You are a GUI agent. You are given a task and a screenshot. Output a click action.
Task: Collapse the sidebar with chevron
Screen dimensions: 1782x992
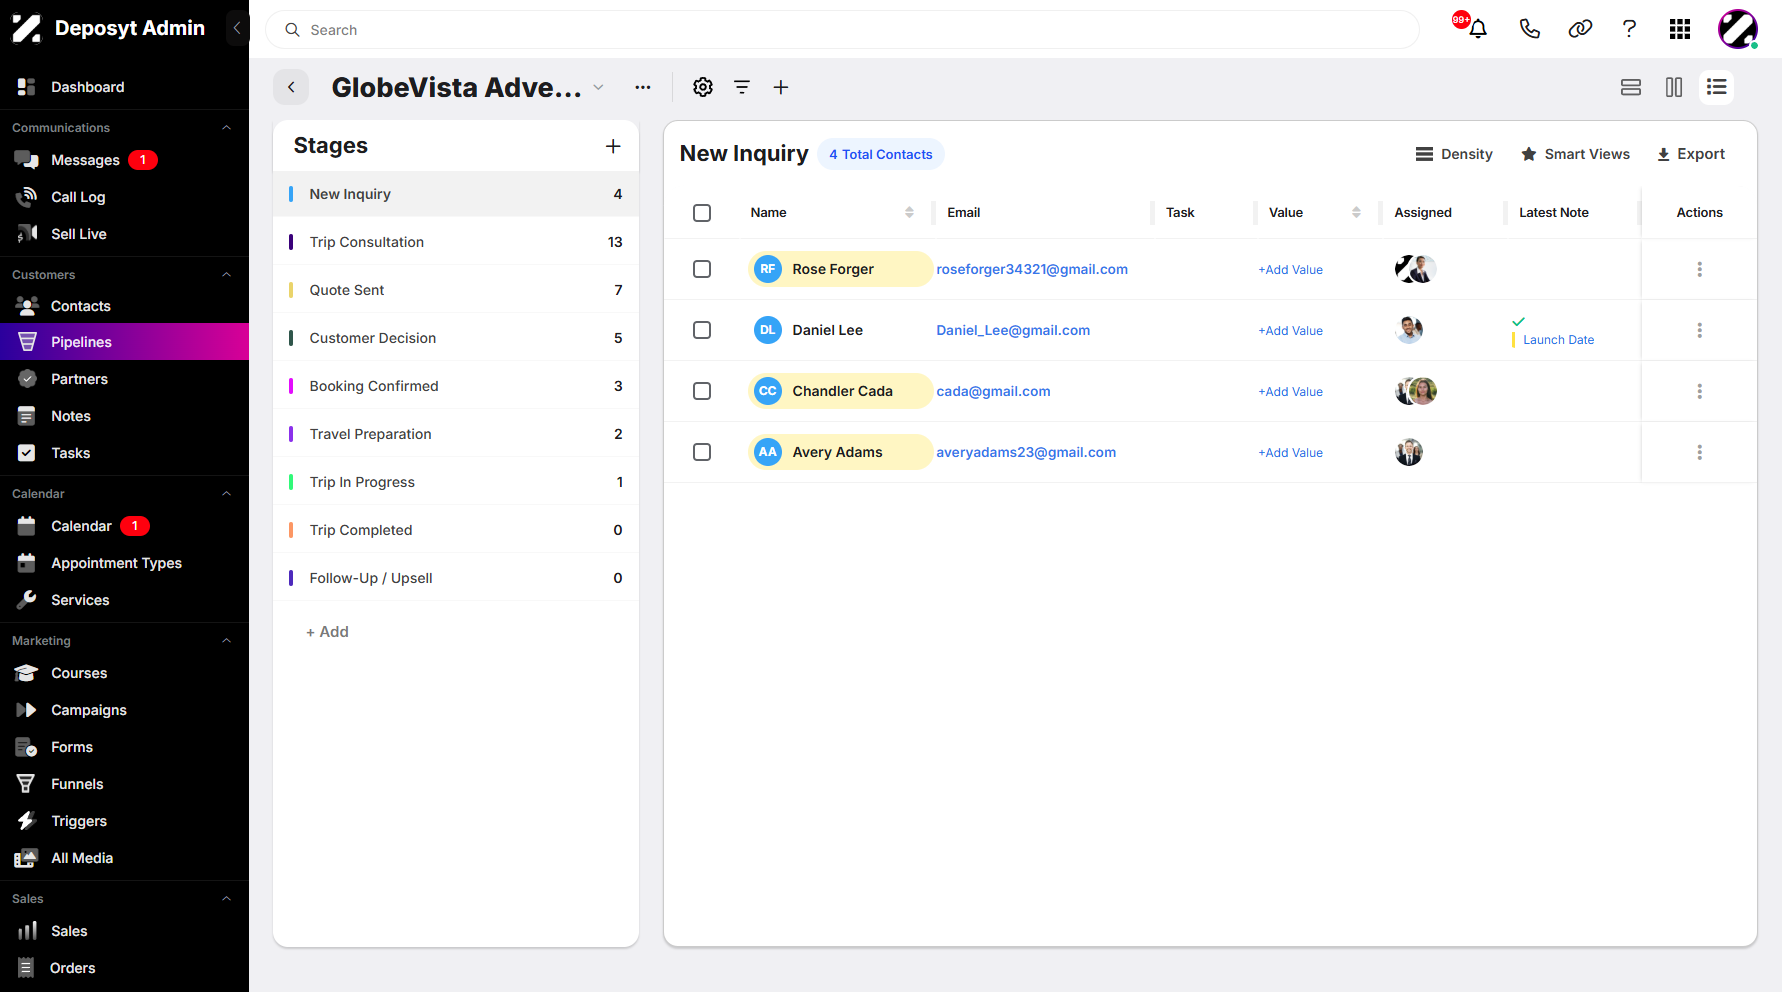tap(237, 28)
